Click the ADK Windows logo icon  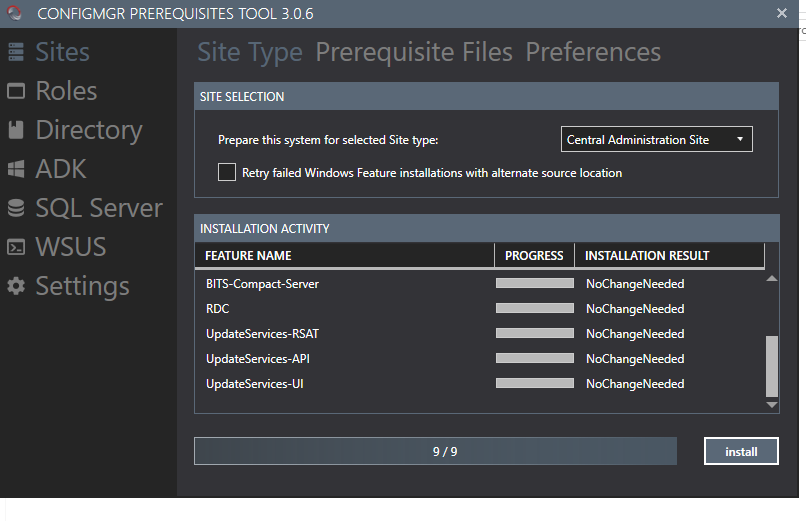coord(16,169)
